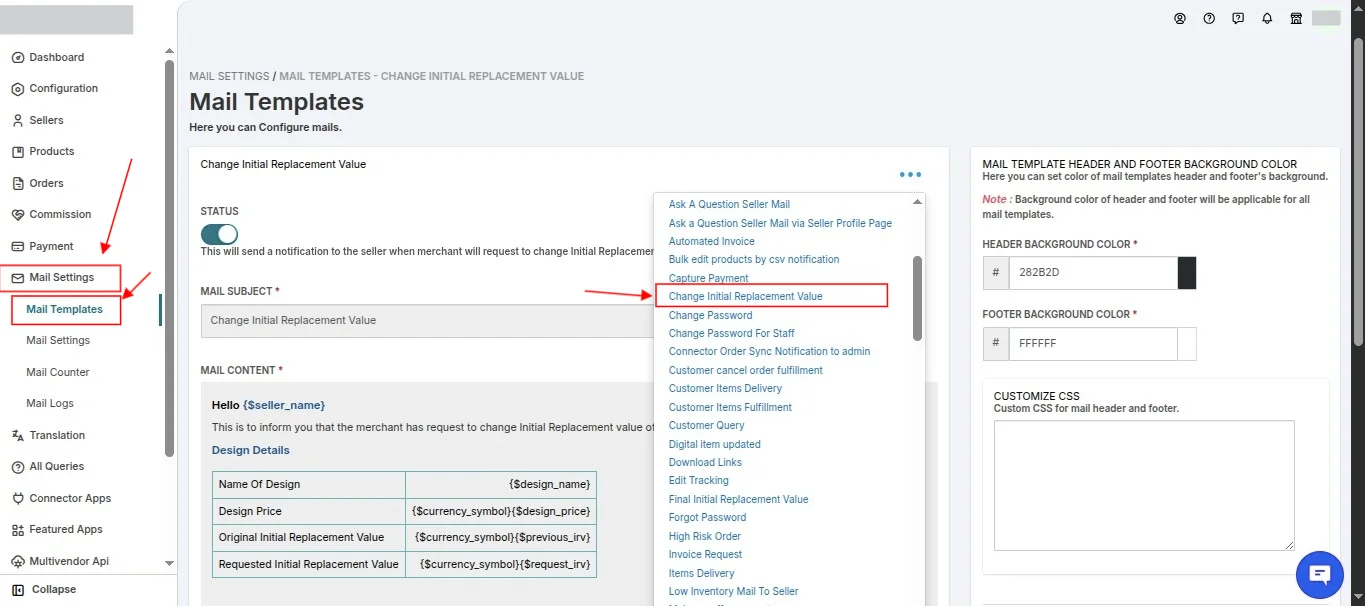The height and width of the screenshot is (606, 1365).
Task: Click the footer color hex input FFFFFF
Action: pyautogui.click(x=1093, y=344)
